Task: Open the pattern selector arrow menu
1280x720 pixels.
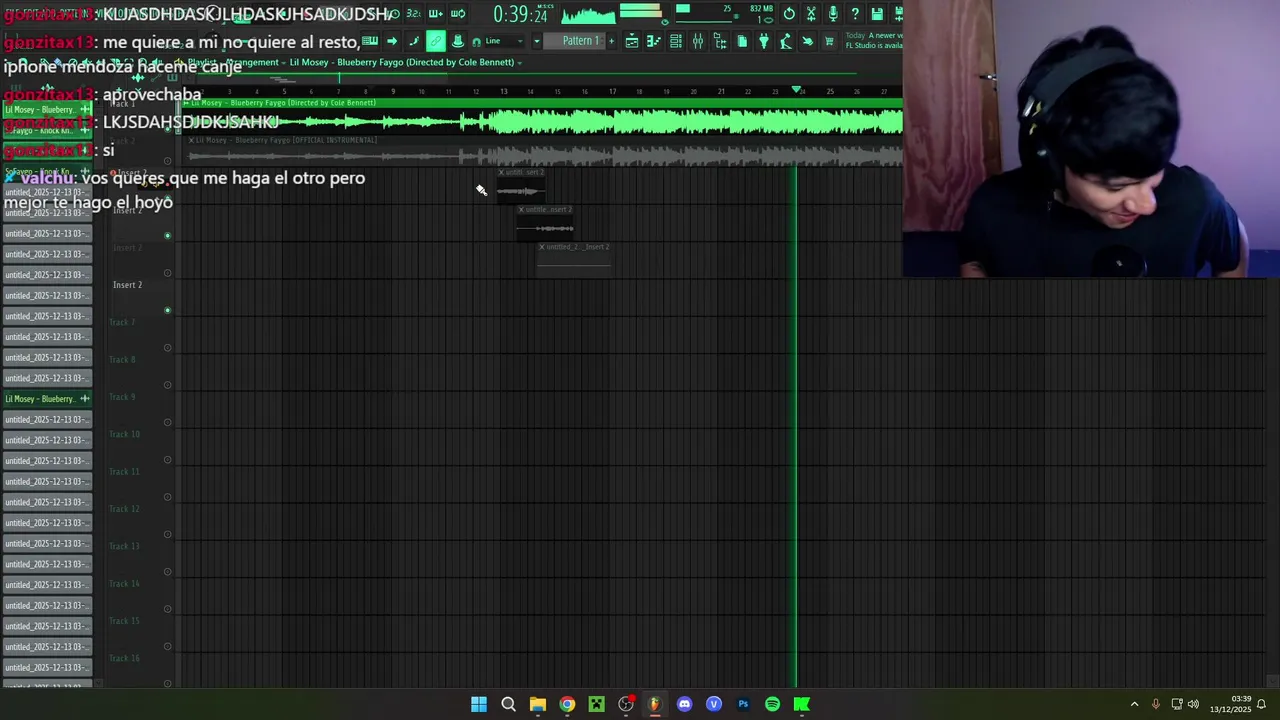Action: click(537, 41)
